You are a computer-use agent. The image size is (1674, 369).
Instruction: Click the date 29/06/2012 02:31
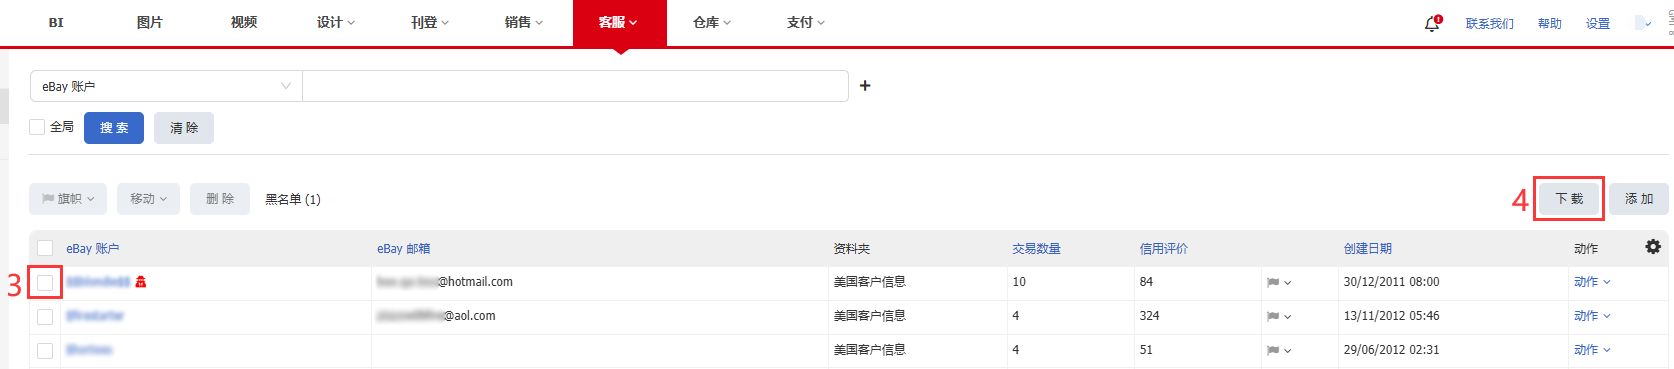point(1392,350)
